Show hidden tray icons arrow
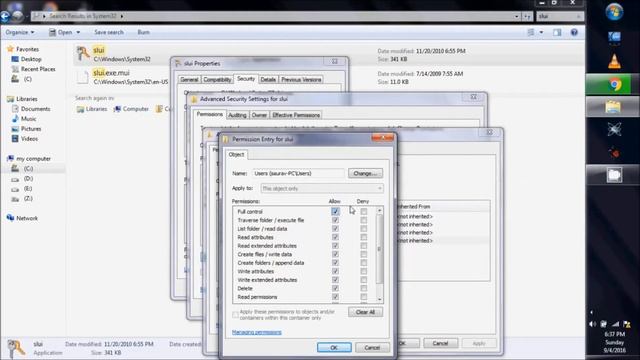 [x=591, y=312]
